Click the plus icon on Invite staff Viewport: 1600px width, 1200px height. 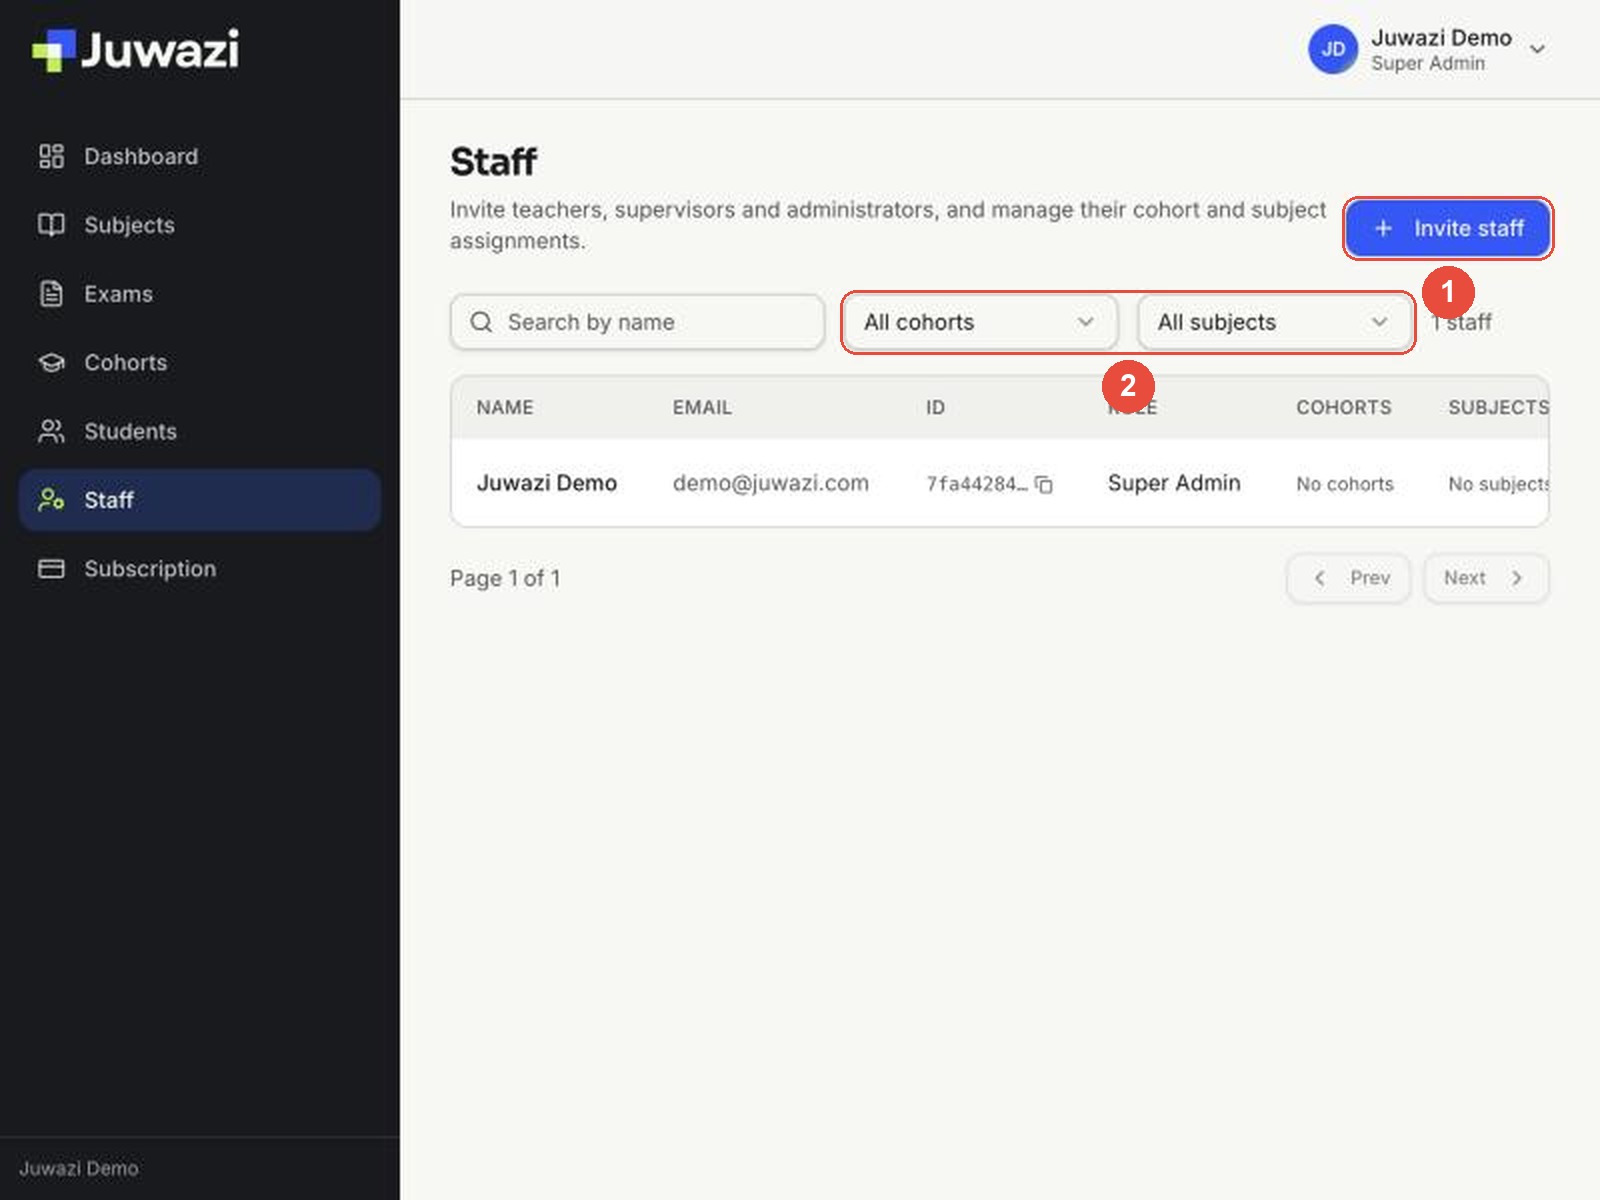point(1383,229)
